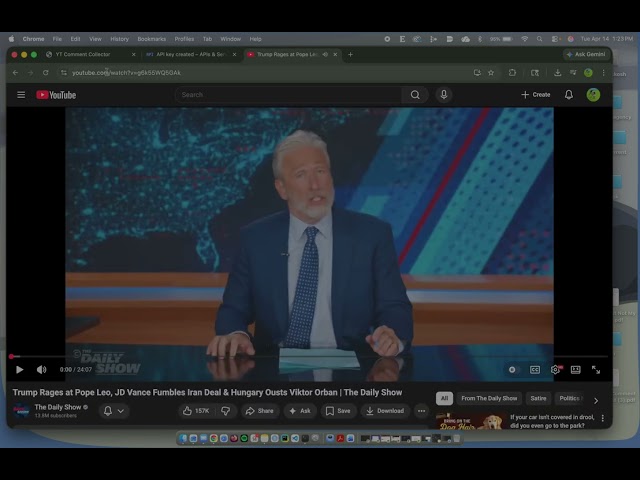Mute the Trump Rages tab audio
Image resolution: width=640 pixels, height=480 pixels.
click(325, 54)
